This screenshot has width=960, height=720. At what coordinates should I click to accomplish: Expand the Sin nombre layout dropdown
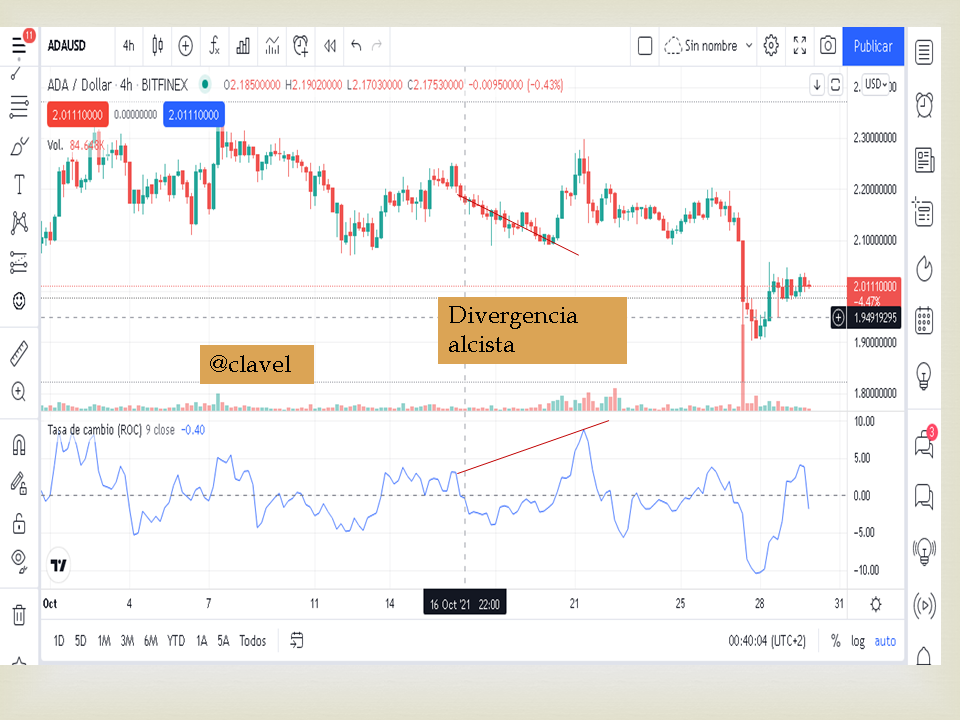pyautogui.click(x=749, y=46)
